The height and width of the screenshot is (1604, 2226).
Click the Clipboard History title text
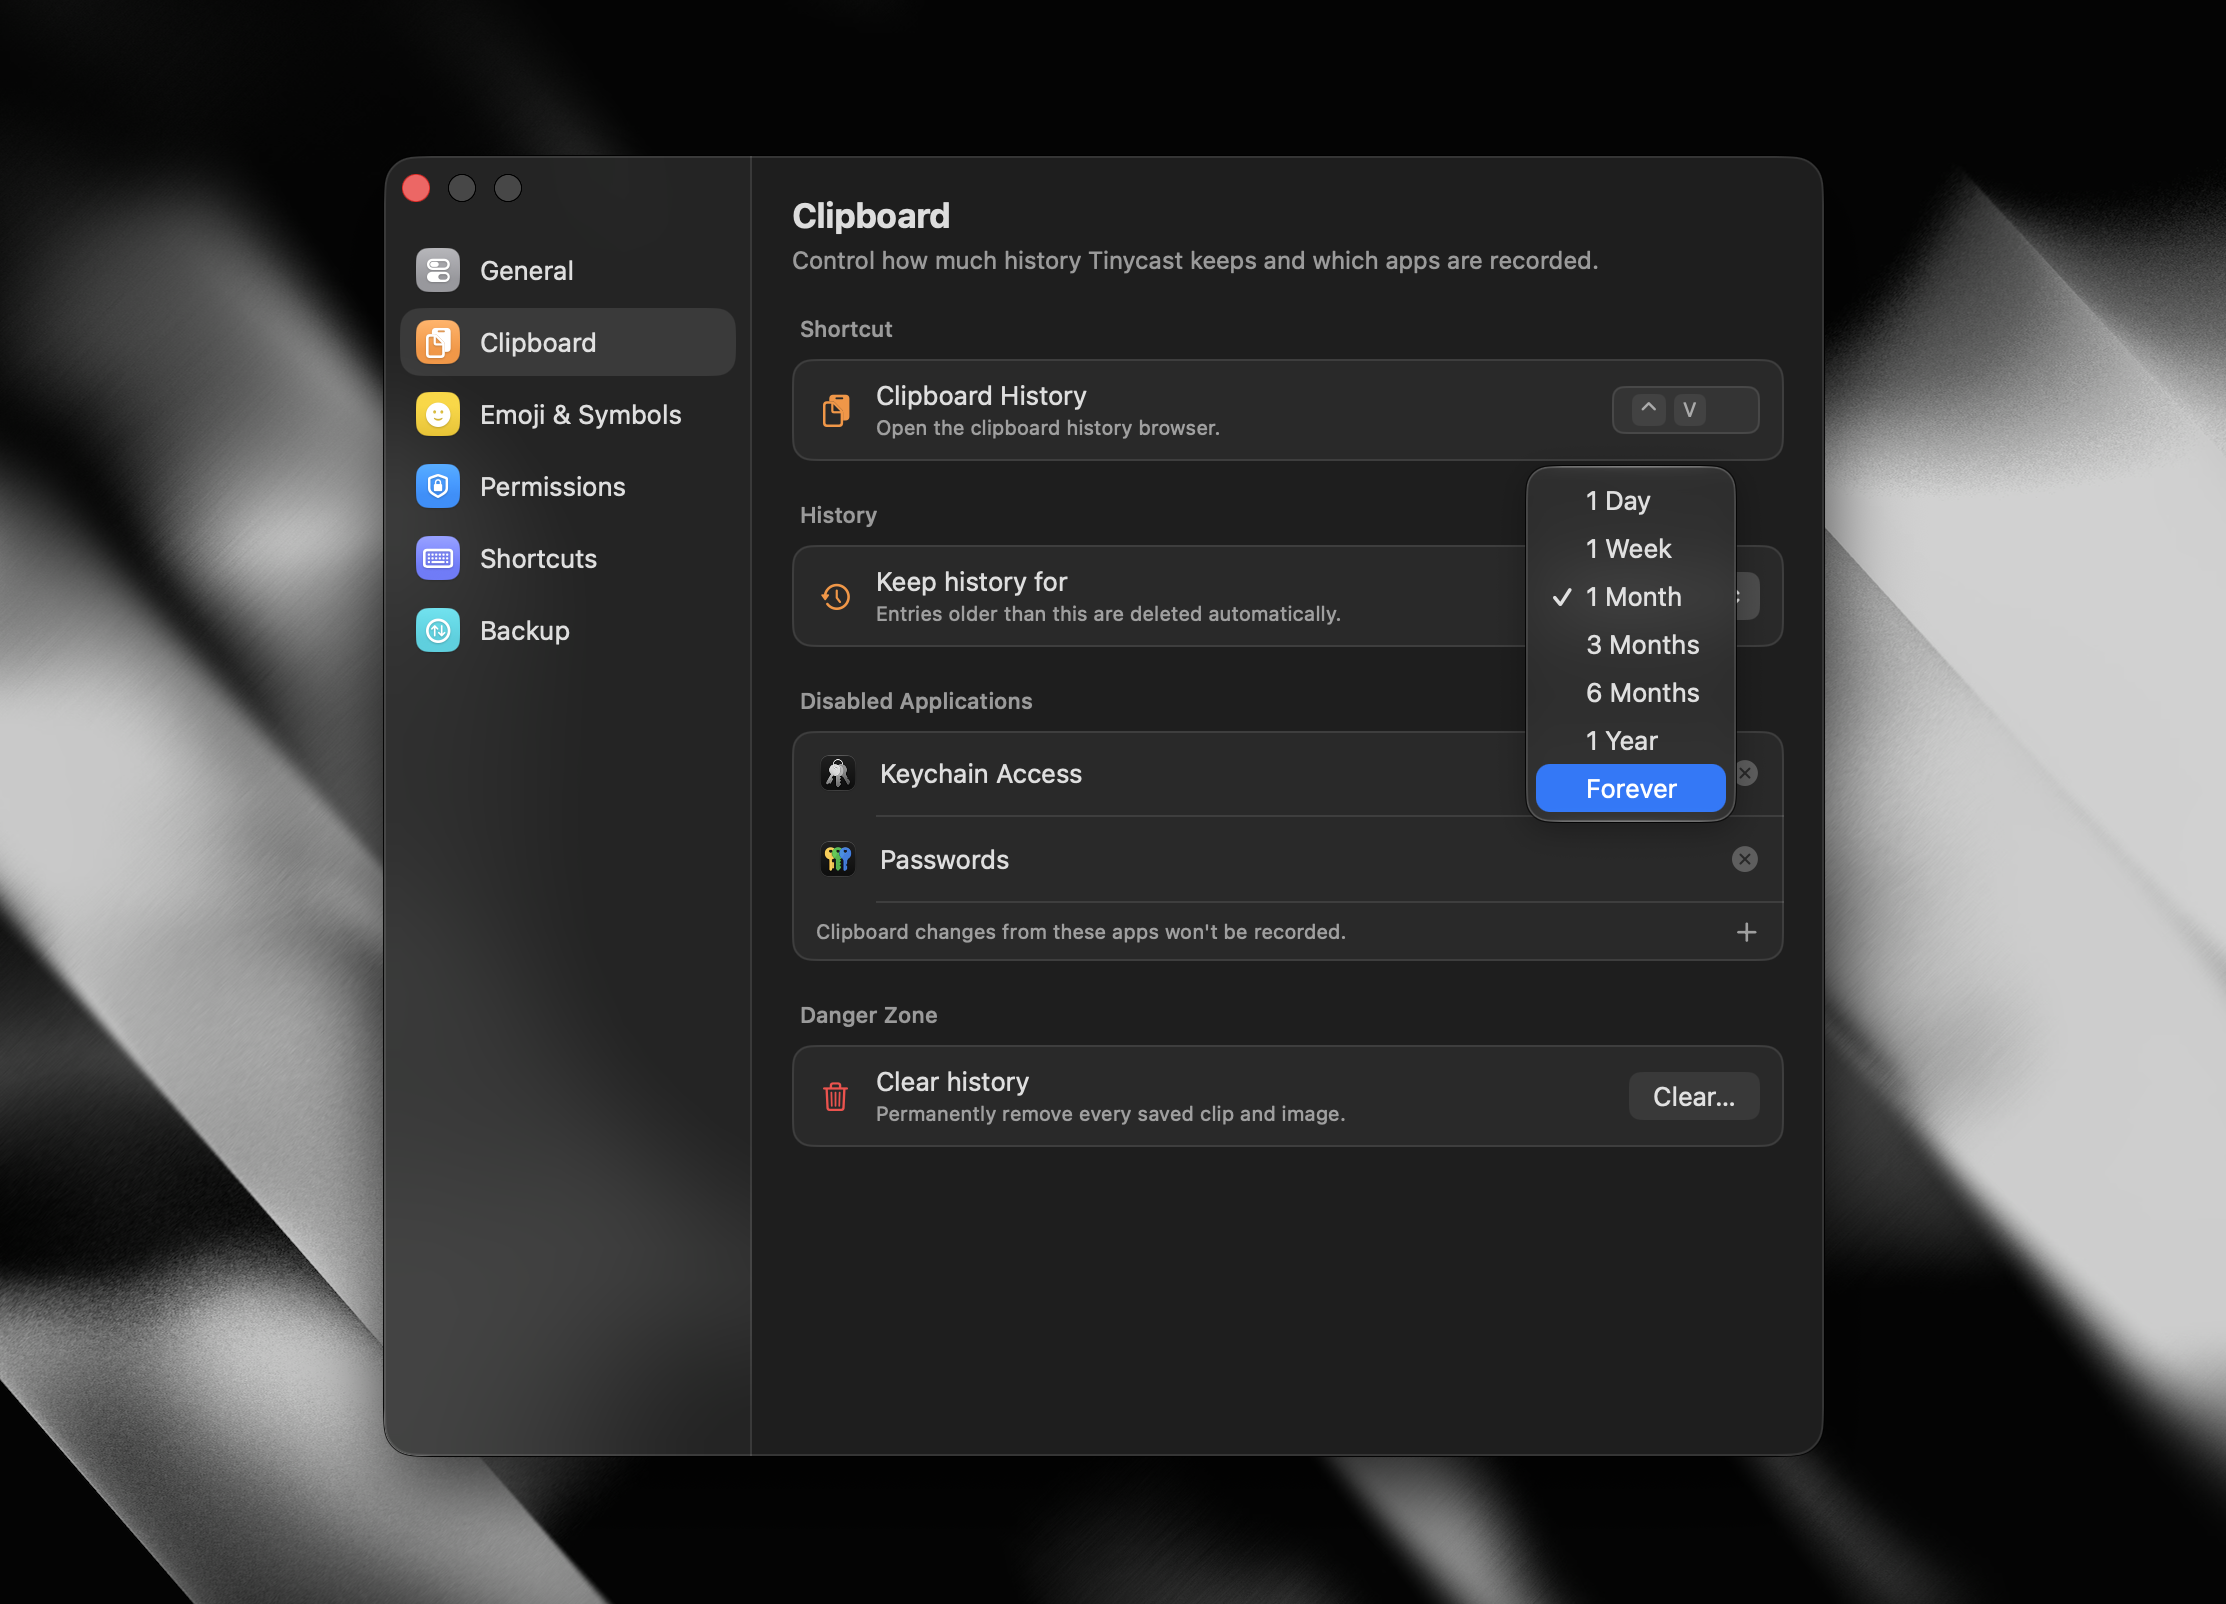(x=981, y=395)
